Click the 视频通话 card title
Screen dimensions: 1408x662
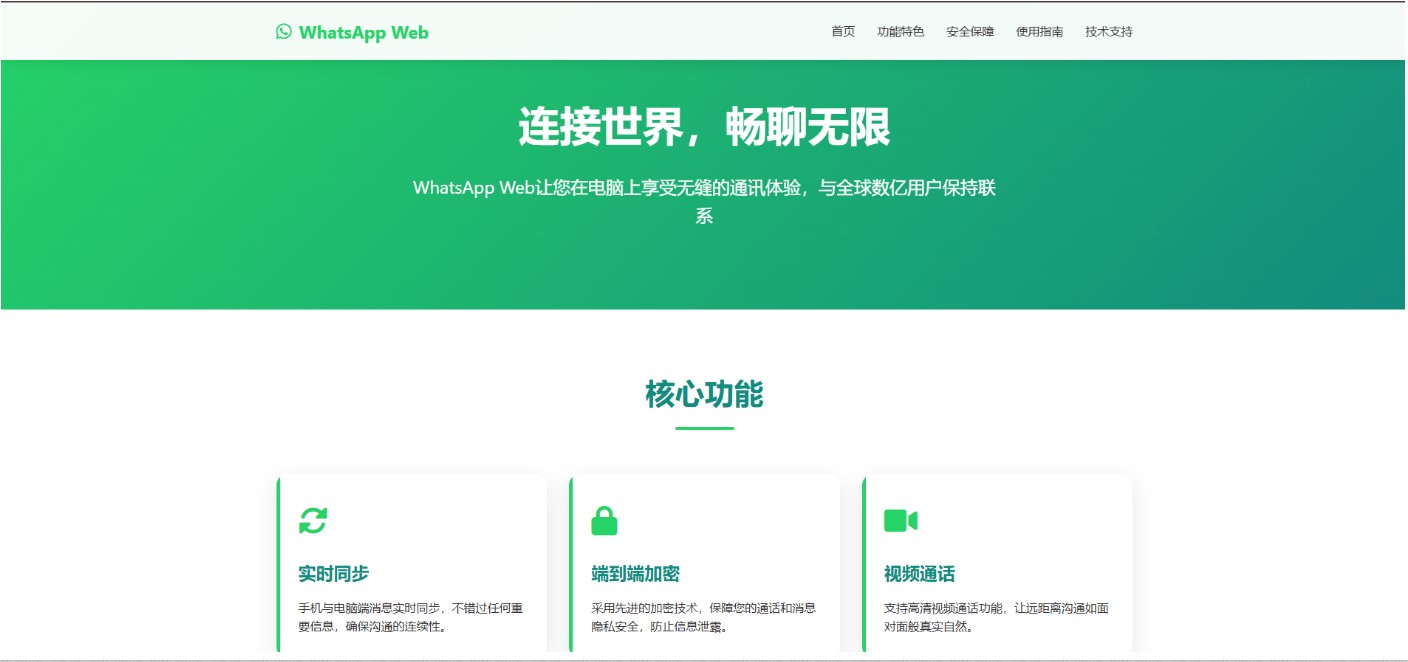pyautogui.click(x=919, y=574)
